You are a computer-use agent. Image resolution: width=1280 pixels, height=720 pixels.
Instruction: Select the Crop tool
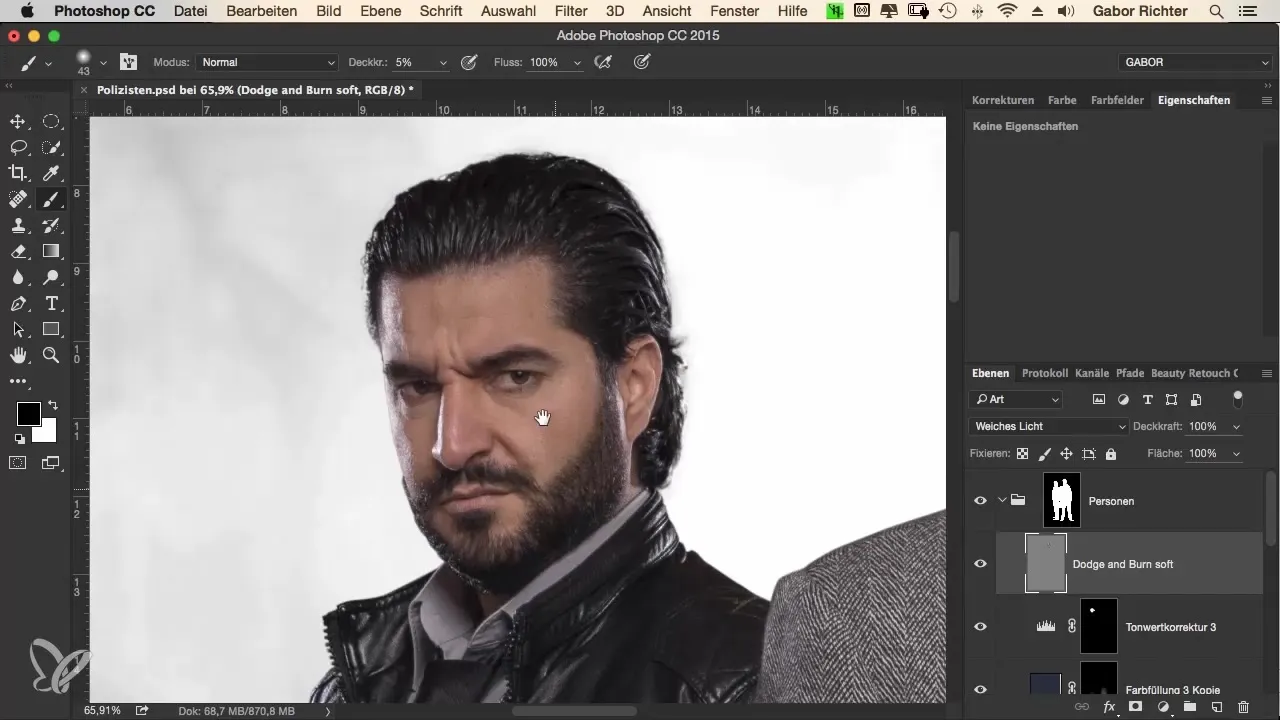pos(18,173)
